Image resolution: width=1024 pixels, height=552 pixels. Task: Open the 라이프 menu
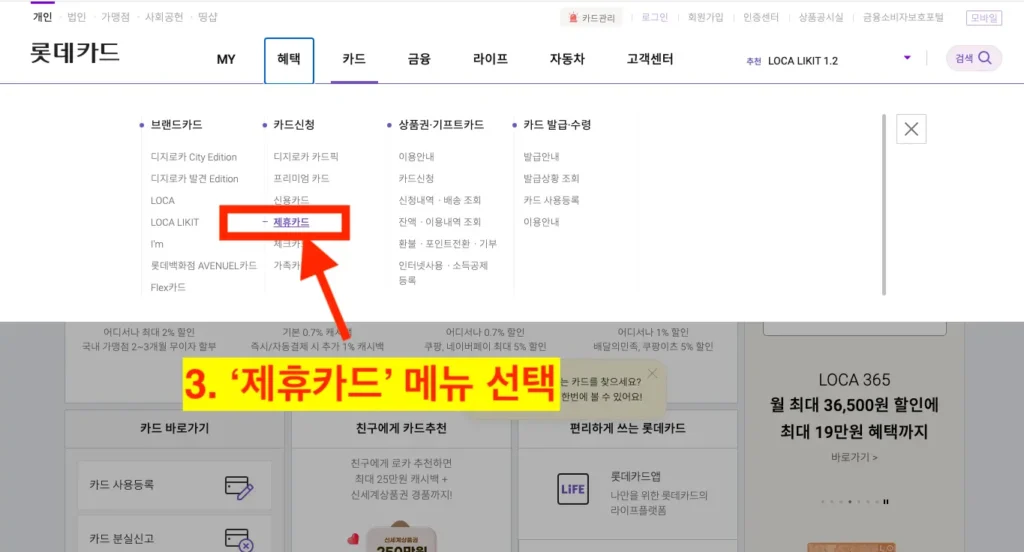pos(490,59)
